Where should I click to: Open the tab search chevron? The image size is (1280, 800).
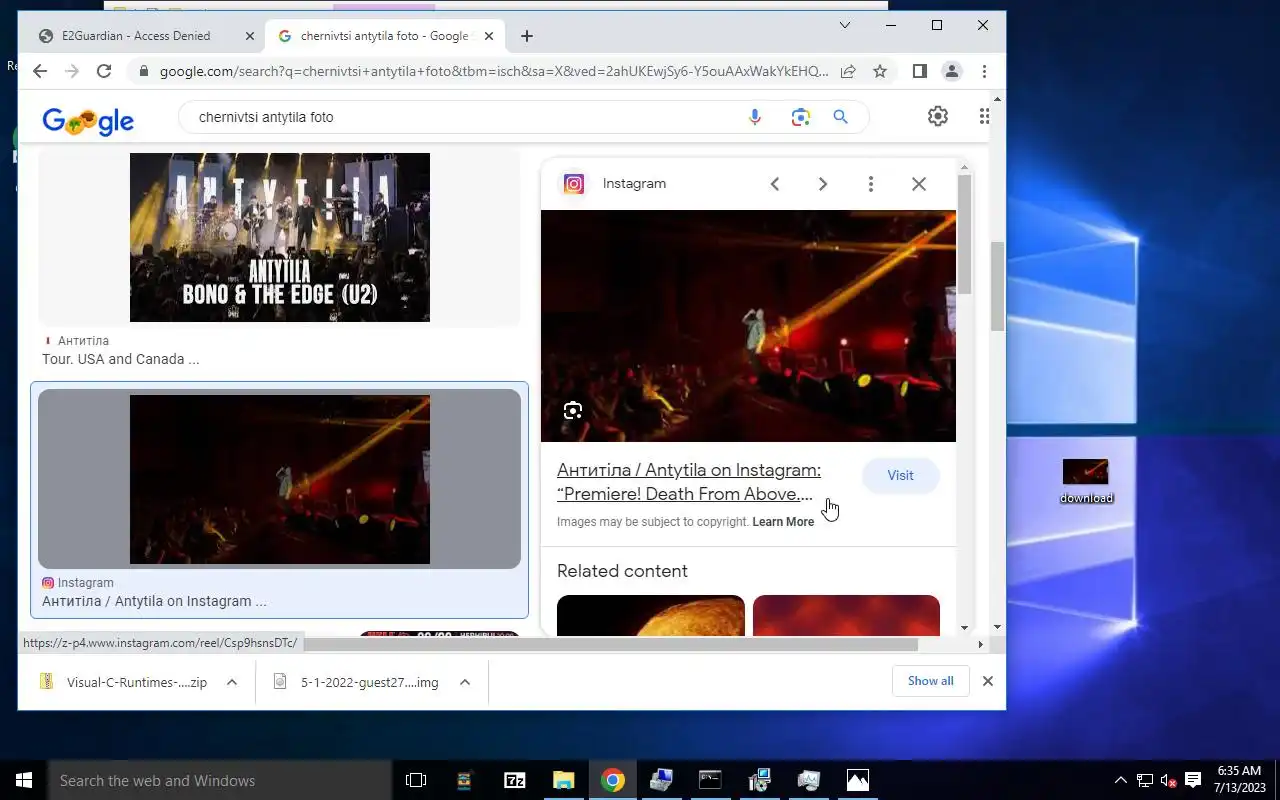point(845,25)
